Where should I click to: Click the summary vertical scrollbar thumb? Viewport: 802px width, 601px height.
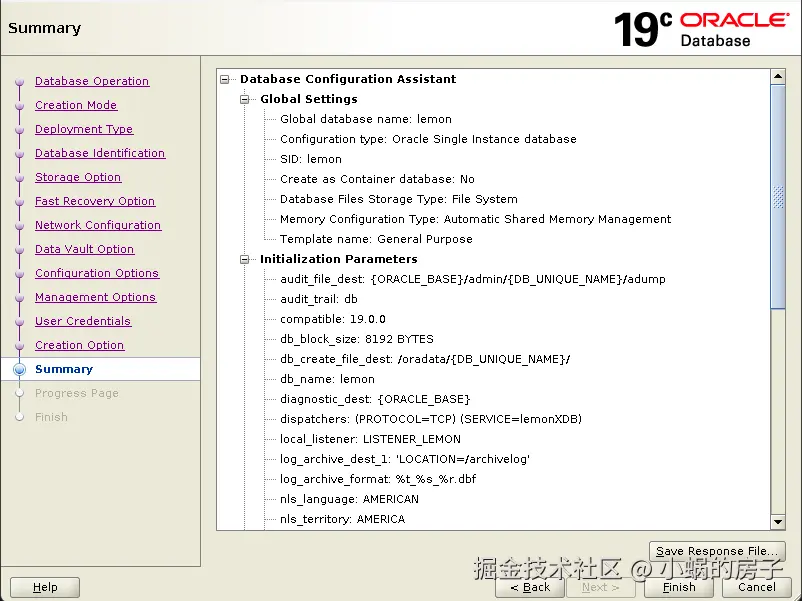778,197
